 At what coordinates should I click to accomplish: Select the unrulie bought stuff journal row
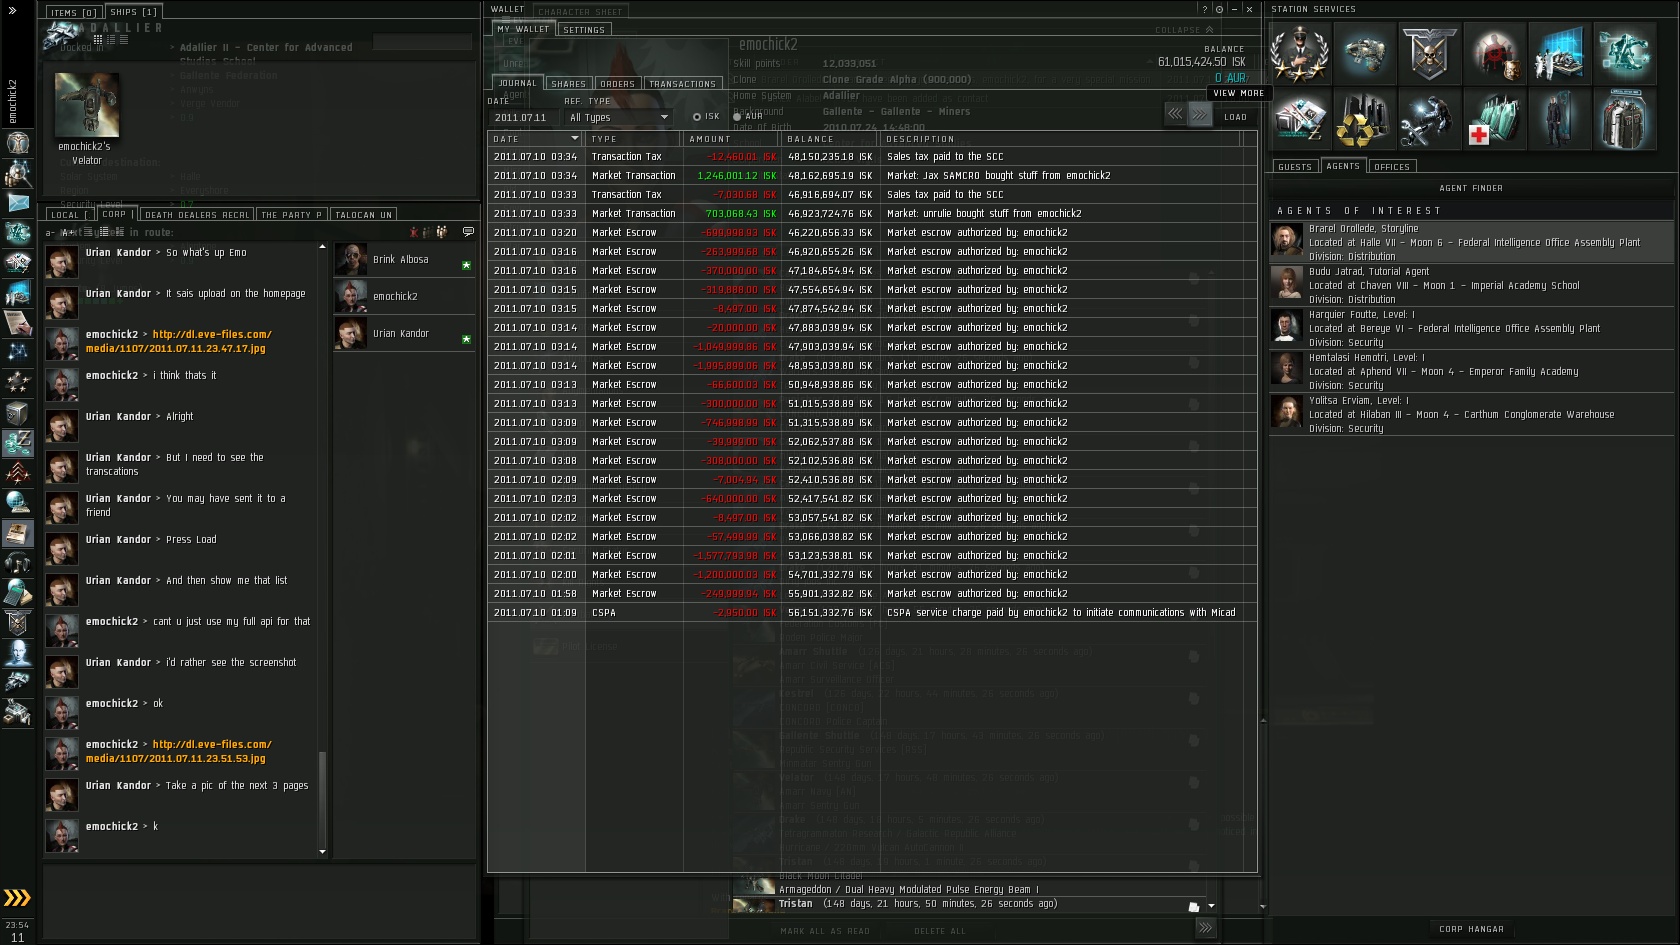coord(872,213)
